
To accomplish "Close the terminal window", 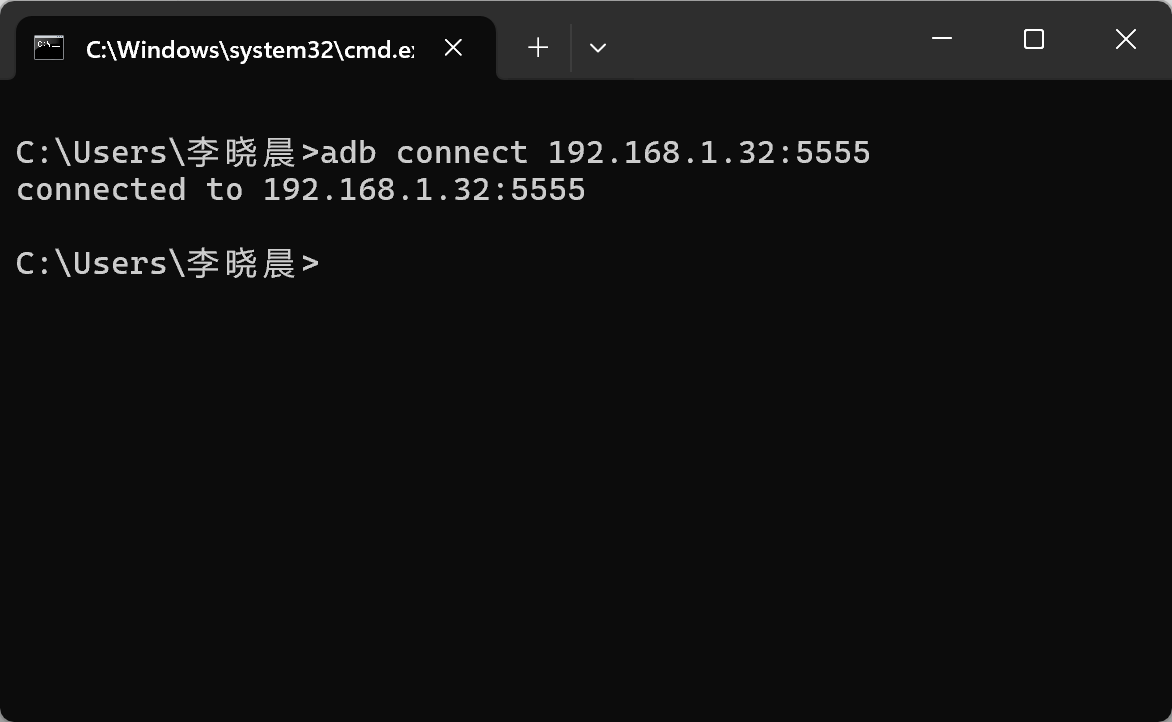I will [x=1125, y=39].
